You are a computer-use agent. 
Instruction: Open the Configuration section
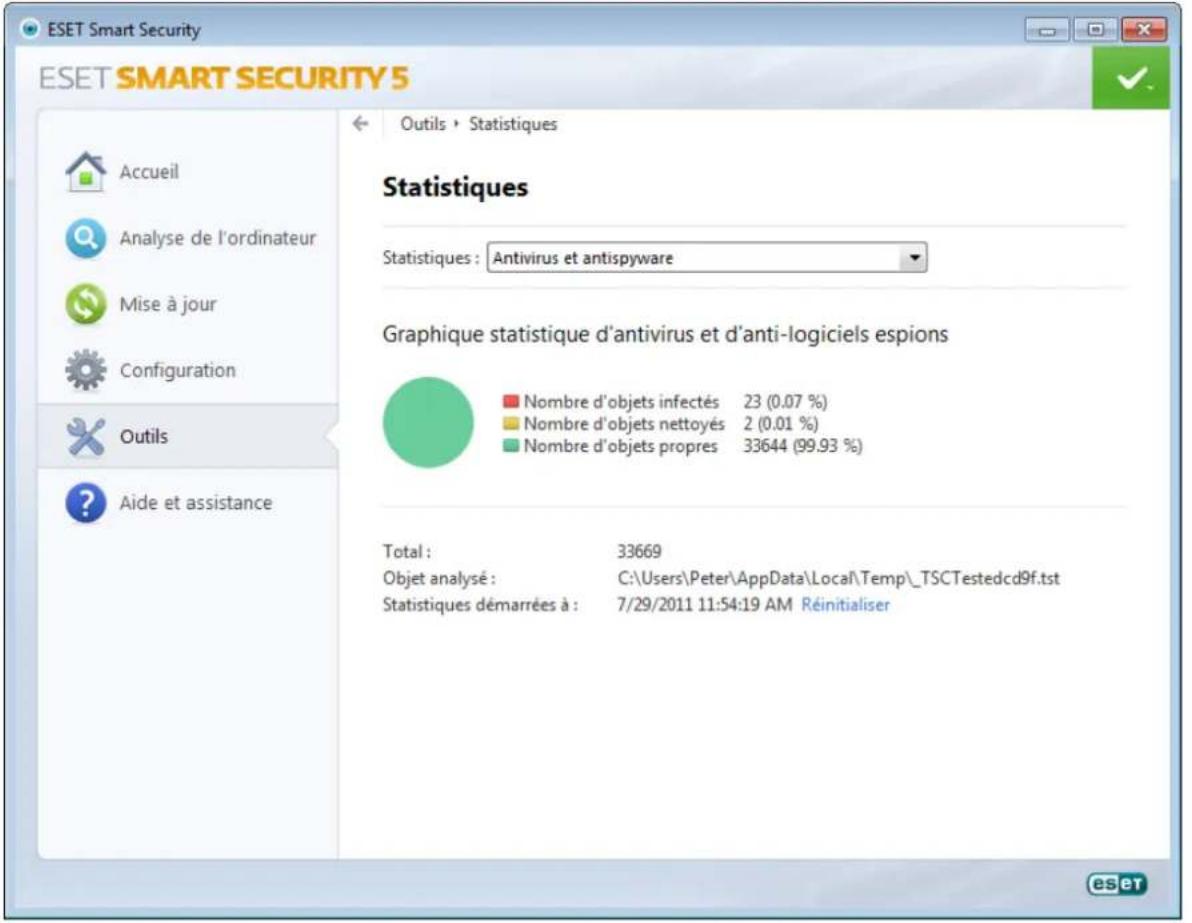(188, 370)
